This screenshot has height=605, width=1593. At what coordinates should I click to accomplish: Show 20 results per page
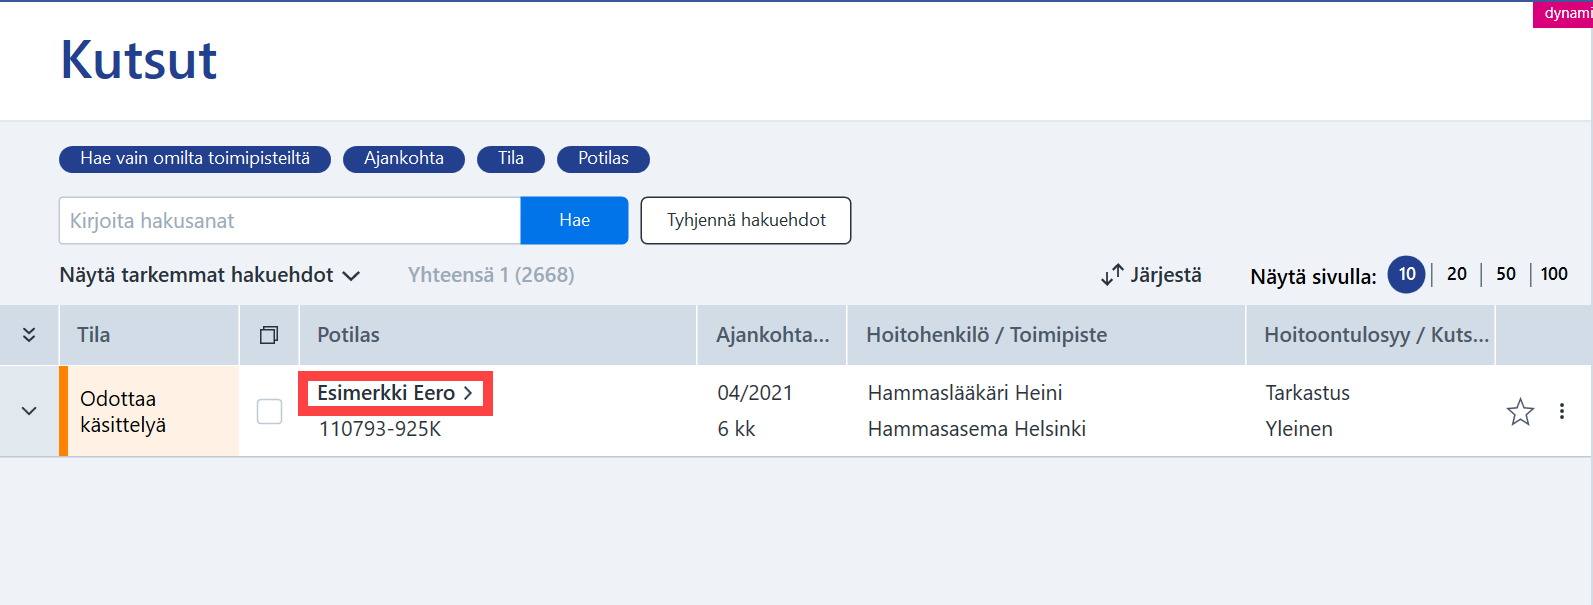coord(1457,274)
